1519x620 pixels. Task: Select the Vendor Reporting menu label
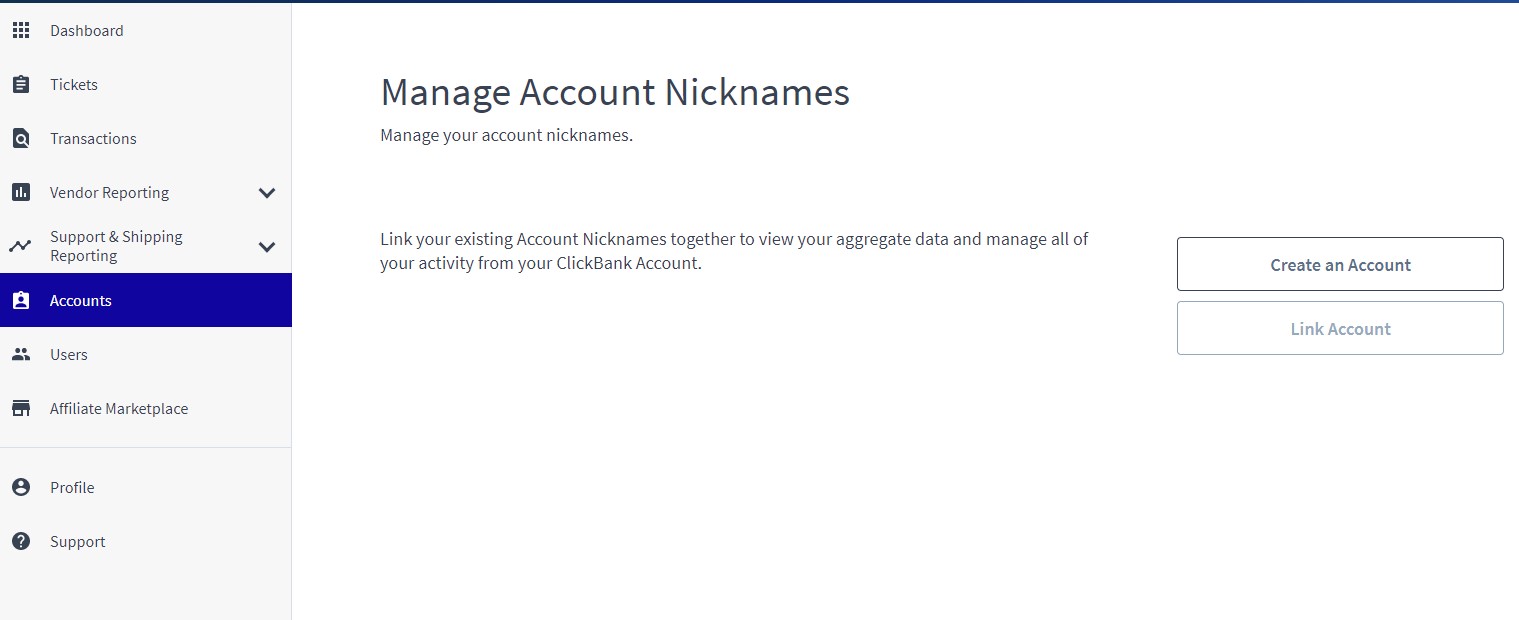pyautogui.click(x=109, y=193)
